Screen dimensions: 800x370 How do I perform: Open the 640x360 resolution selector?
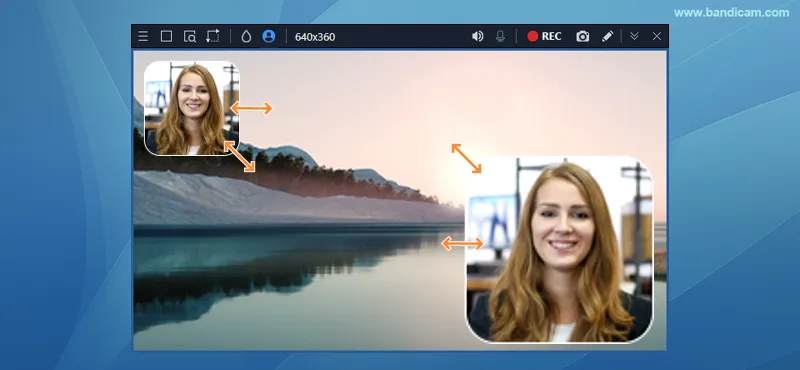coord(315,37)
